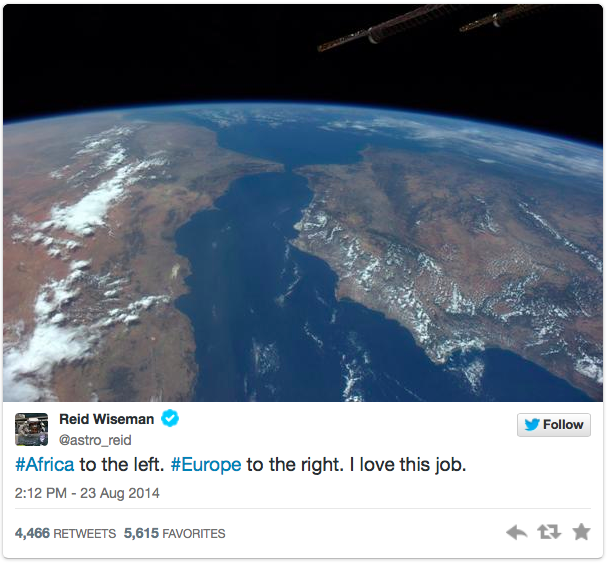Image resolution: width=611 pixels, height=565 pixels.
Task: Click the word RETWEETS under the tweet
Action: (84, 534)
